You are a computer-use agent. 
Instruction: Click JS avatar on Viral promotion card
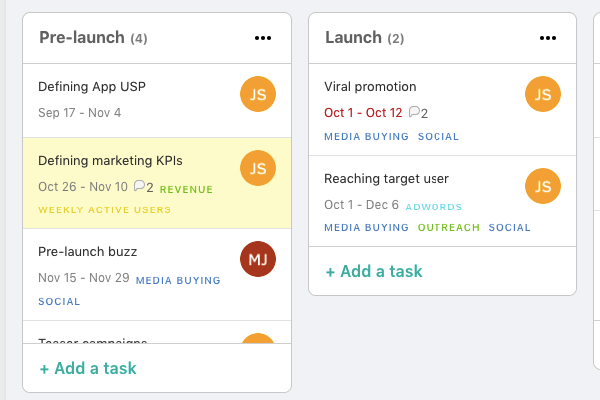tap(543, 94)
